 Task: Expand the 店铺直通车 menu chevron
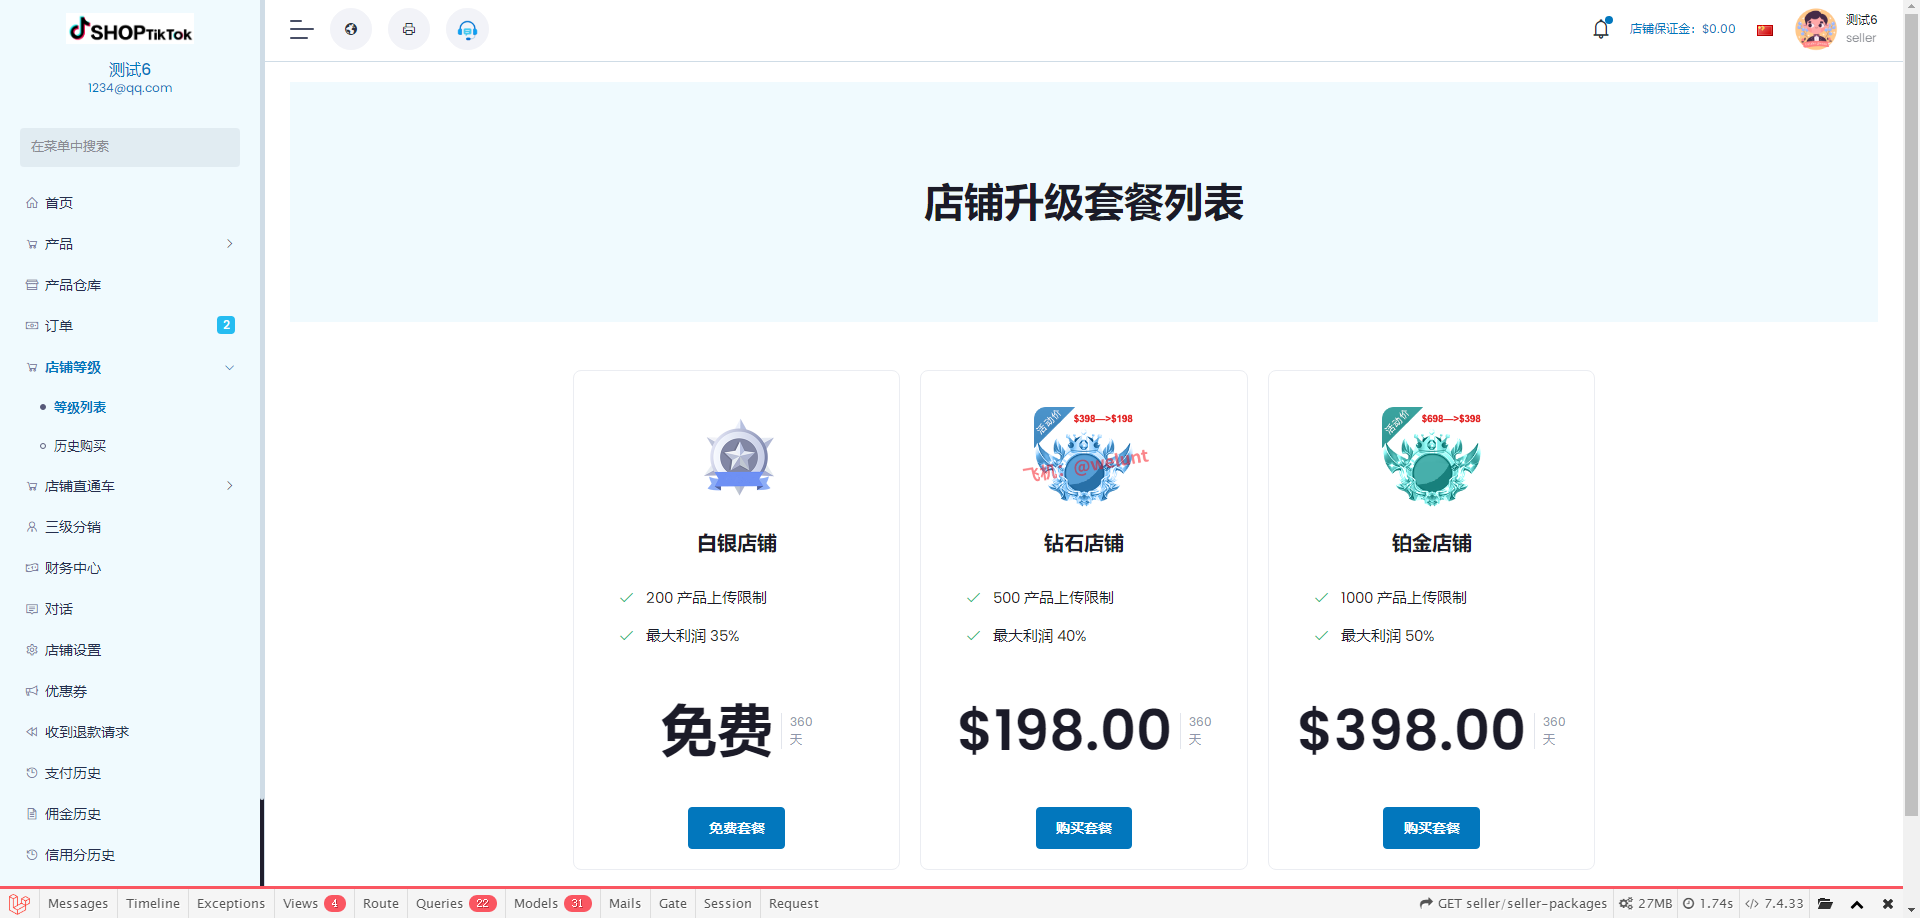pyautogui.click(x=230, y=486)
